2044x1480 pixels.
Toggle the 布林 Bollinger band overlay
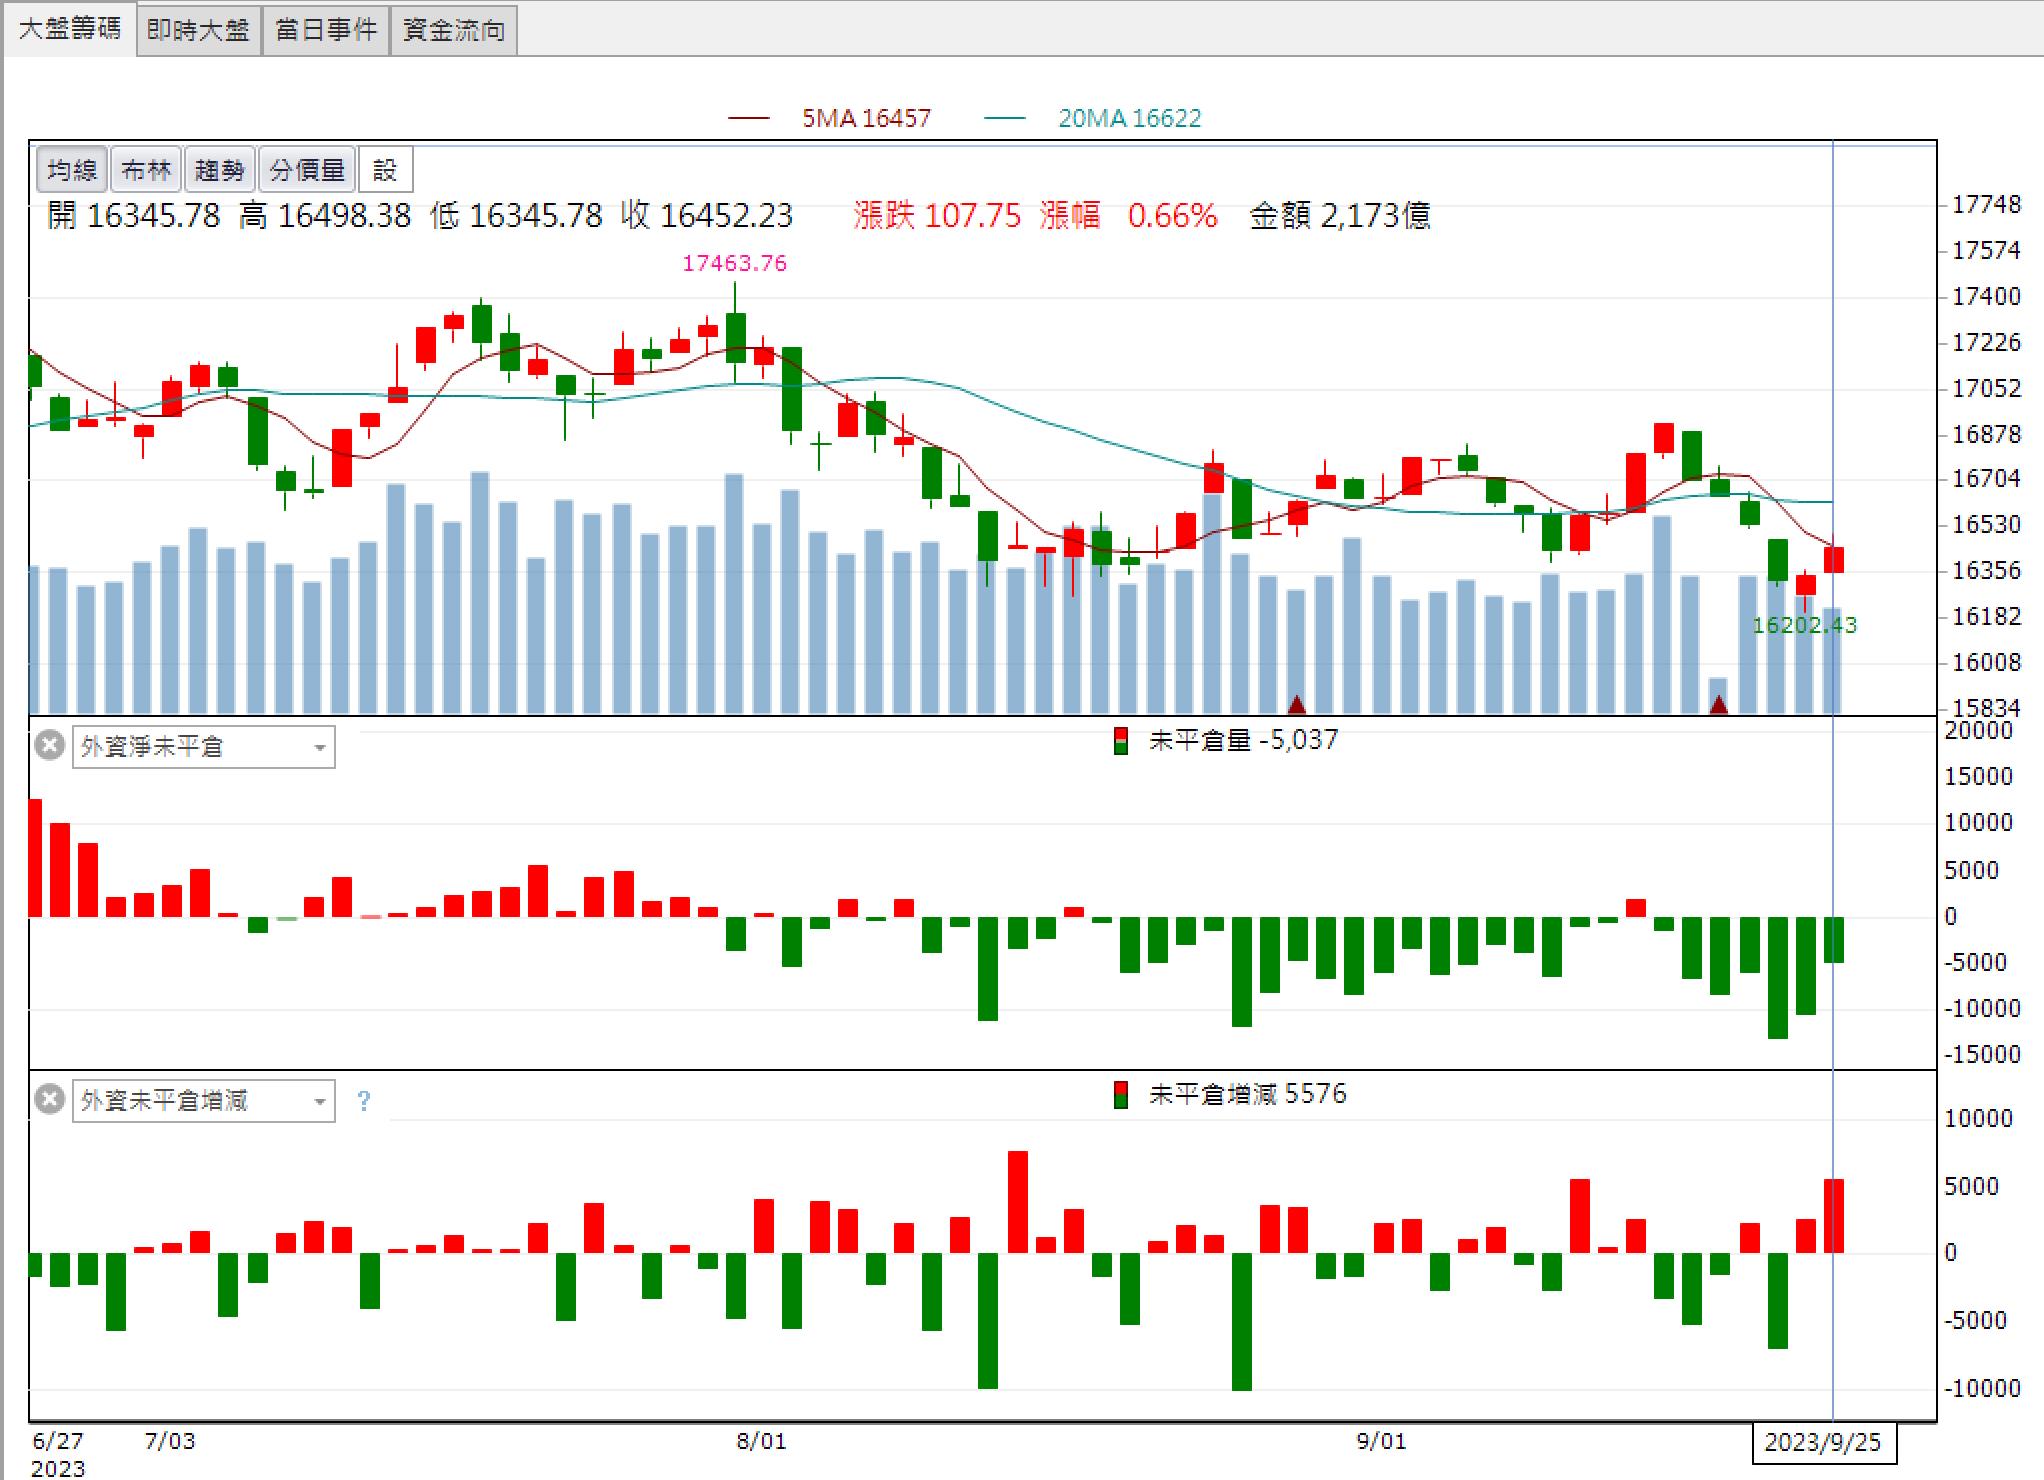(x=146, y=170)
